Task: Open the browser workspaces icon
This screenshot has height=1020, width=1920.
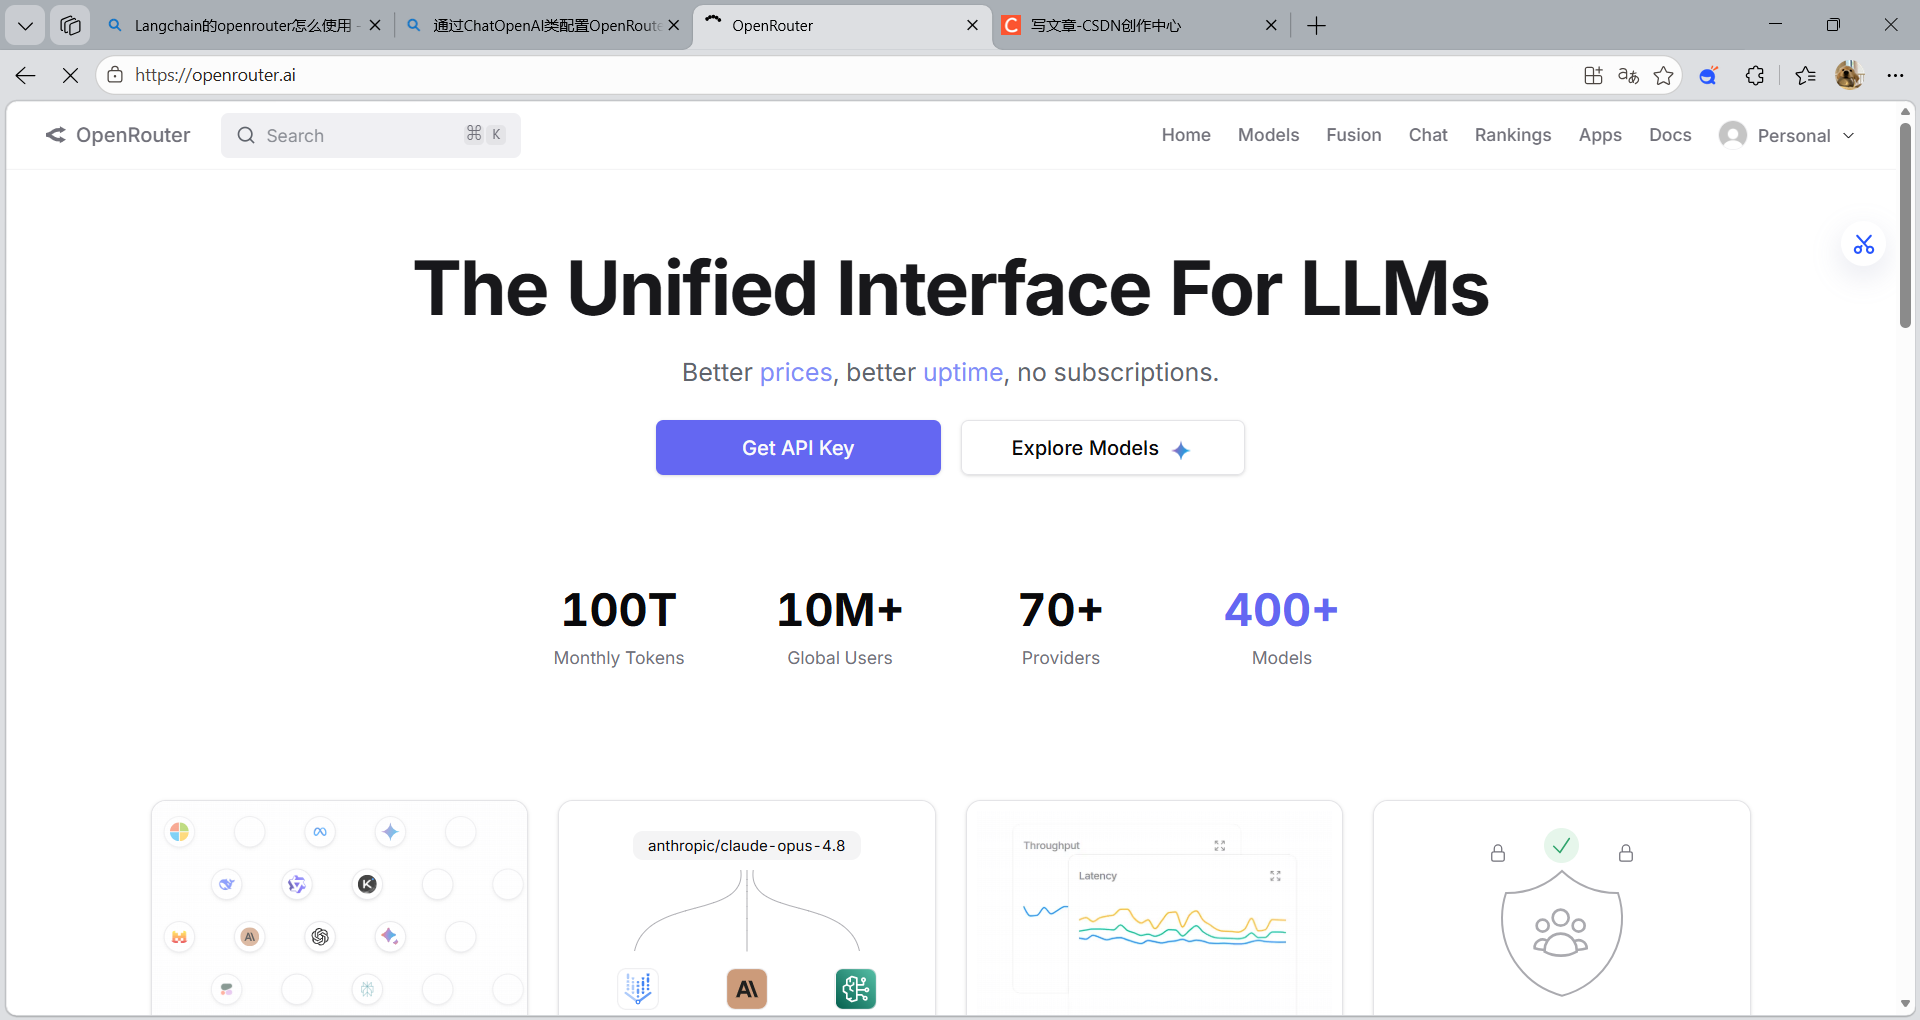Action: 70,25
